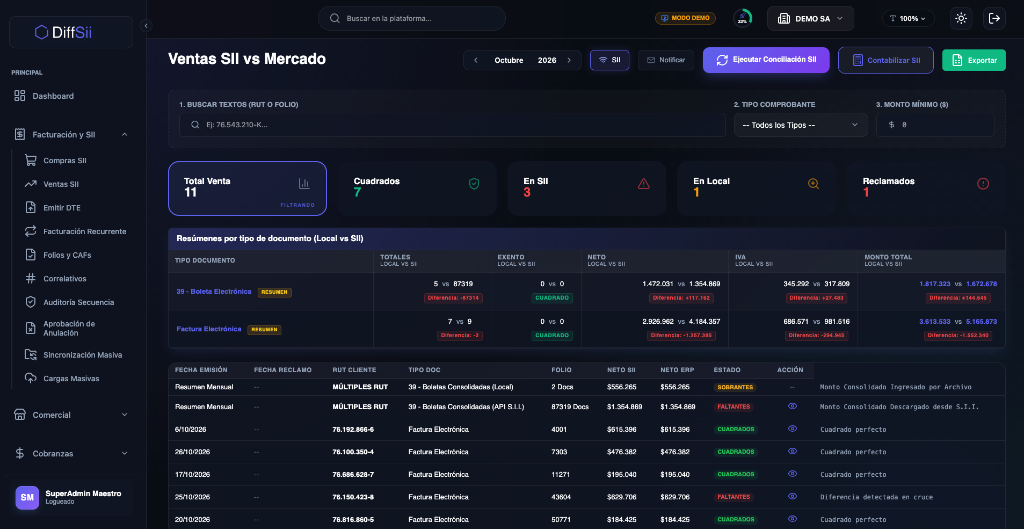Select the En SII filter card
Image resolution: width=1024 pixels, height=529 pixels.
[586, 188]
